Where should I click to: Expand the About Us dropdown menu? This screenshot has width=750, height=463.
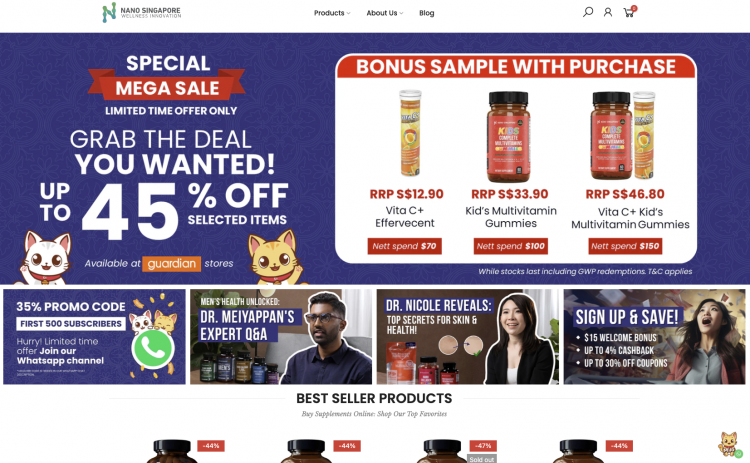385,13
